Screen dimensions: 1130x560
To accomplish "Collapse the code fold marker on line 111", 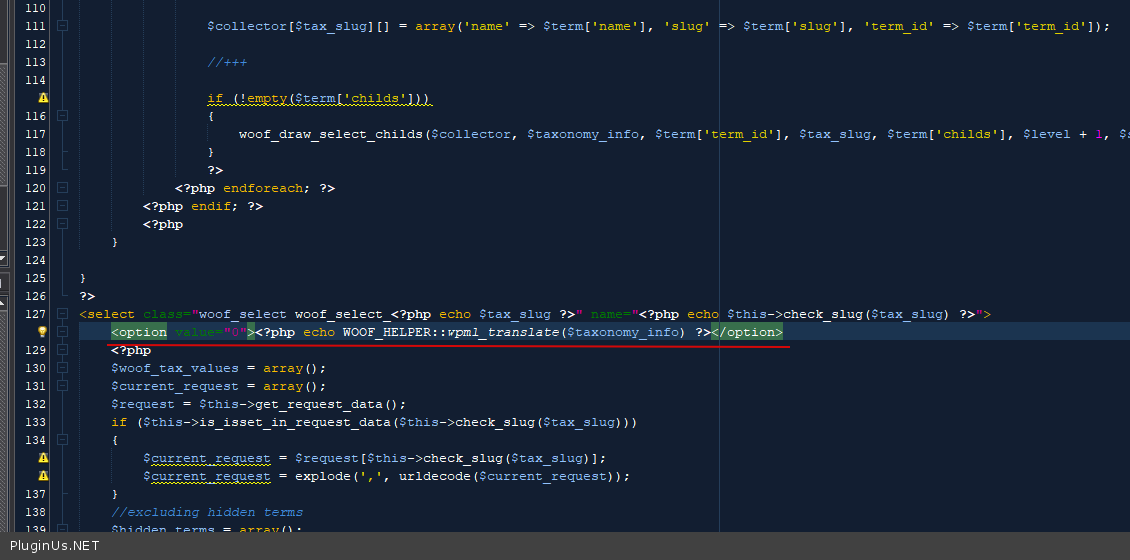I will coord(62,26).
